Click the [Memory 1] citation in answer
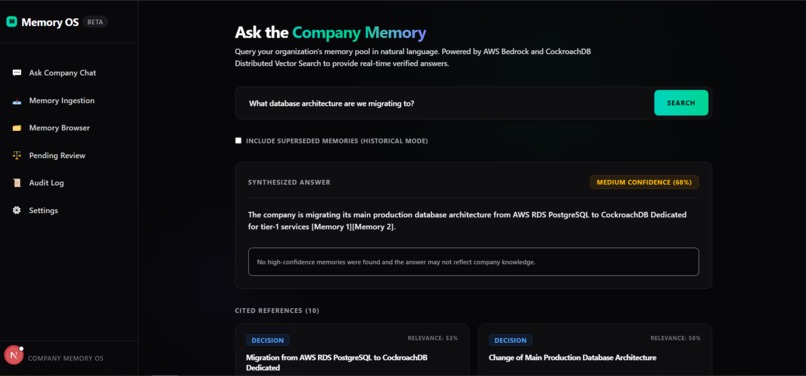 [332, 227]
